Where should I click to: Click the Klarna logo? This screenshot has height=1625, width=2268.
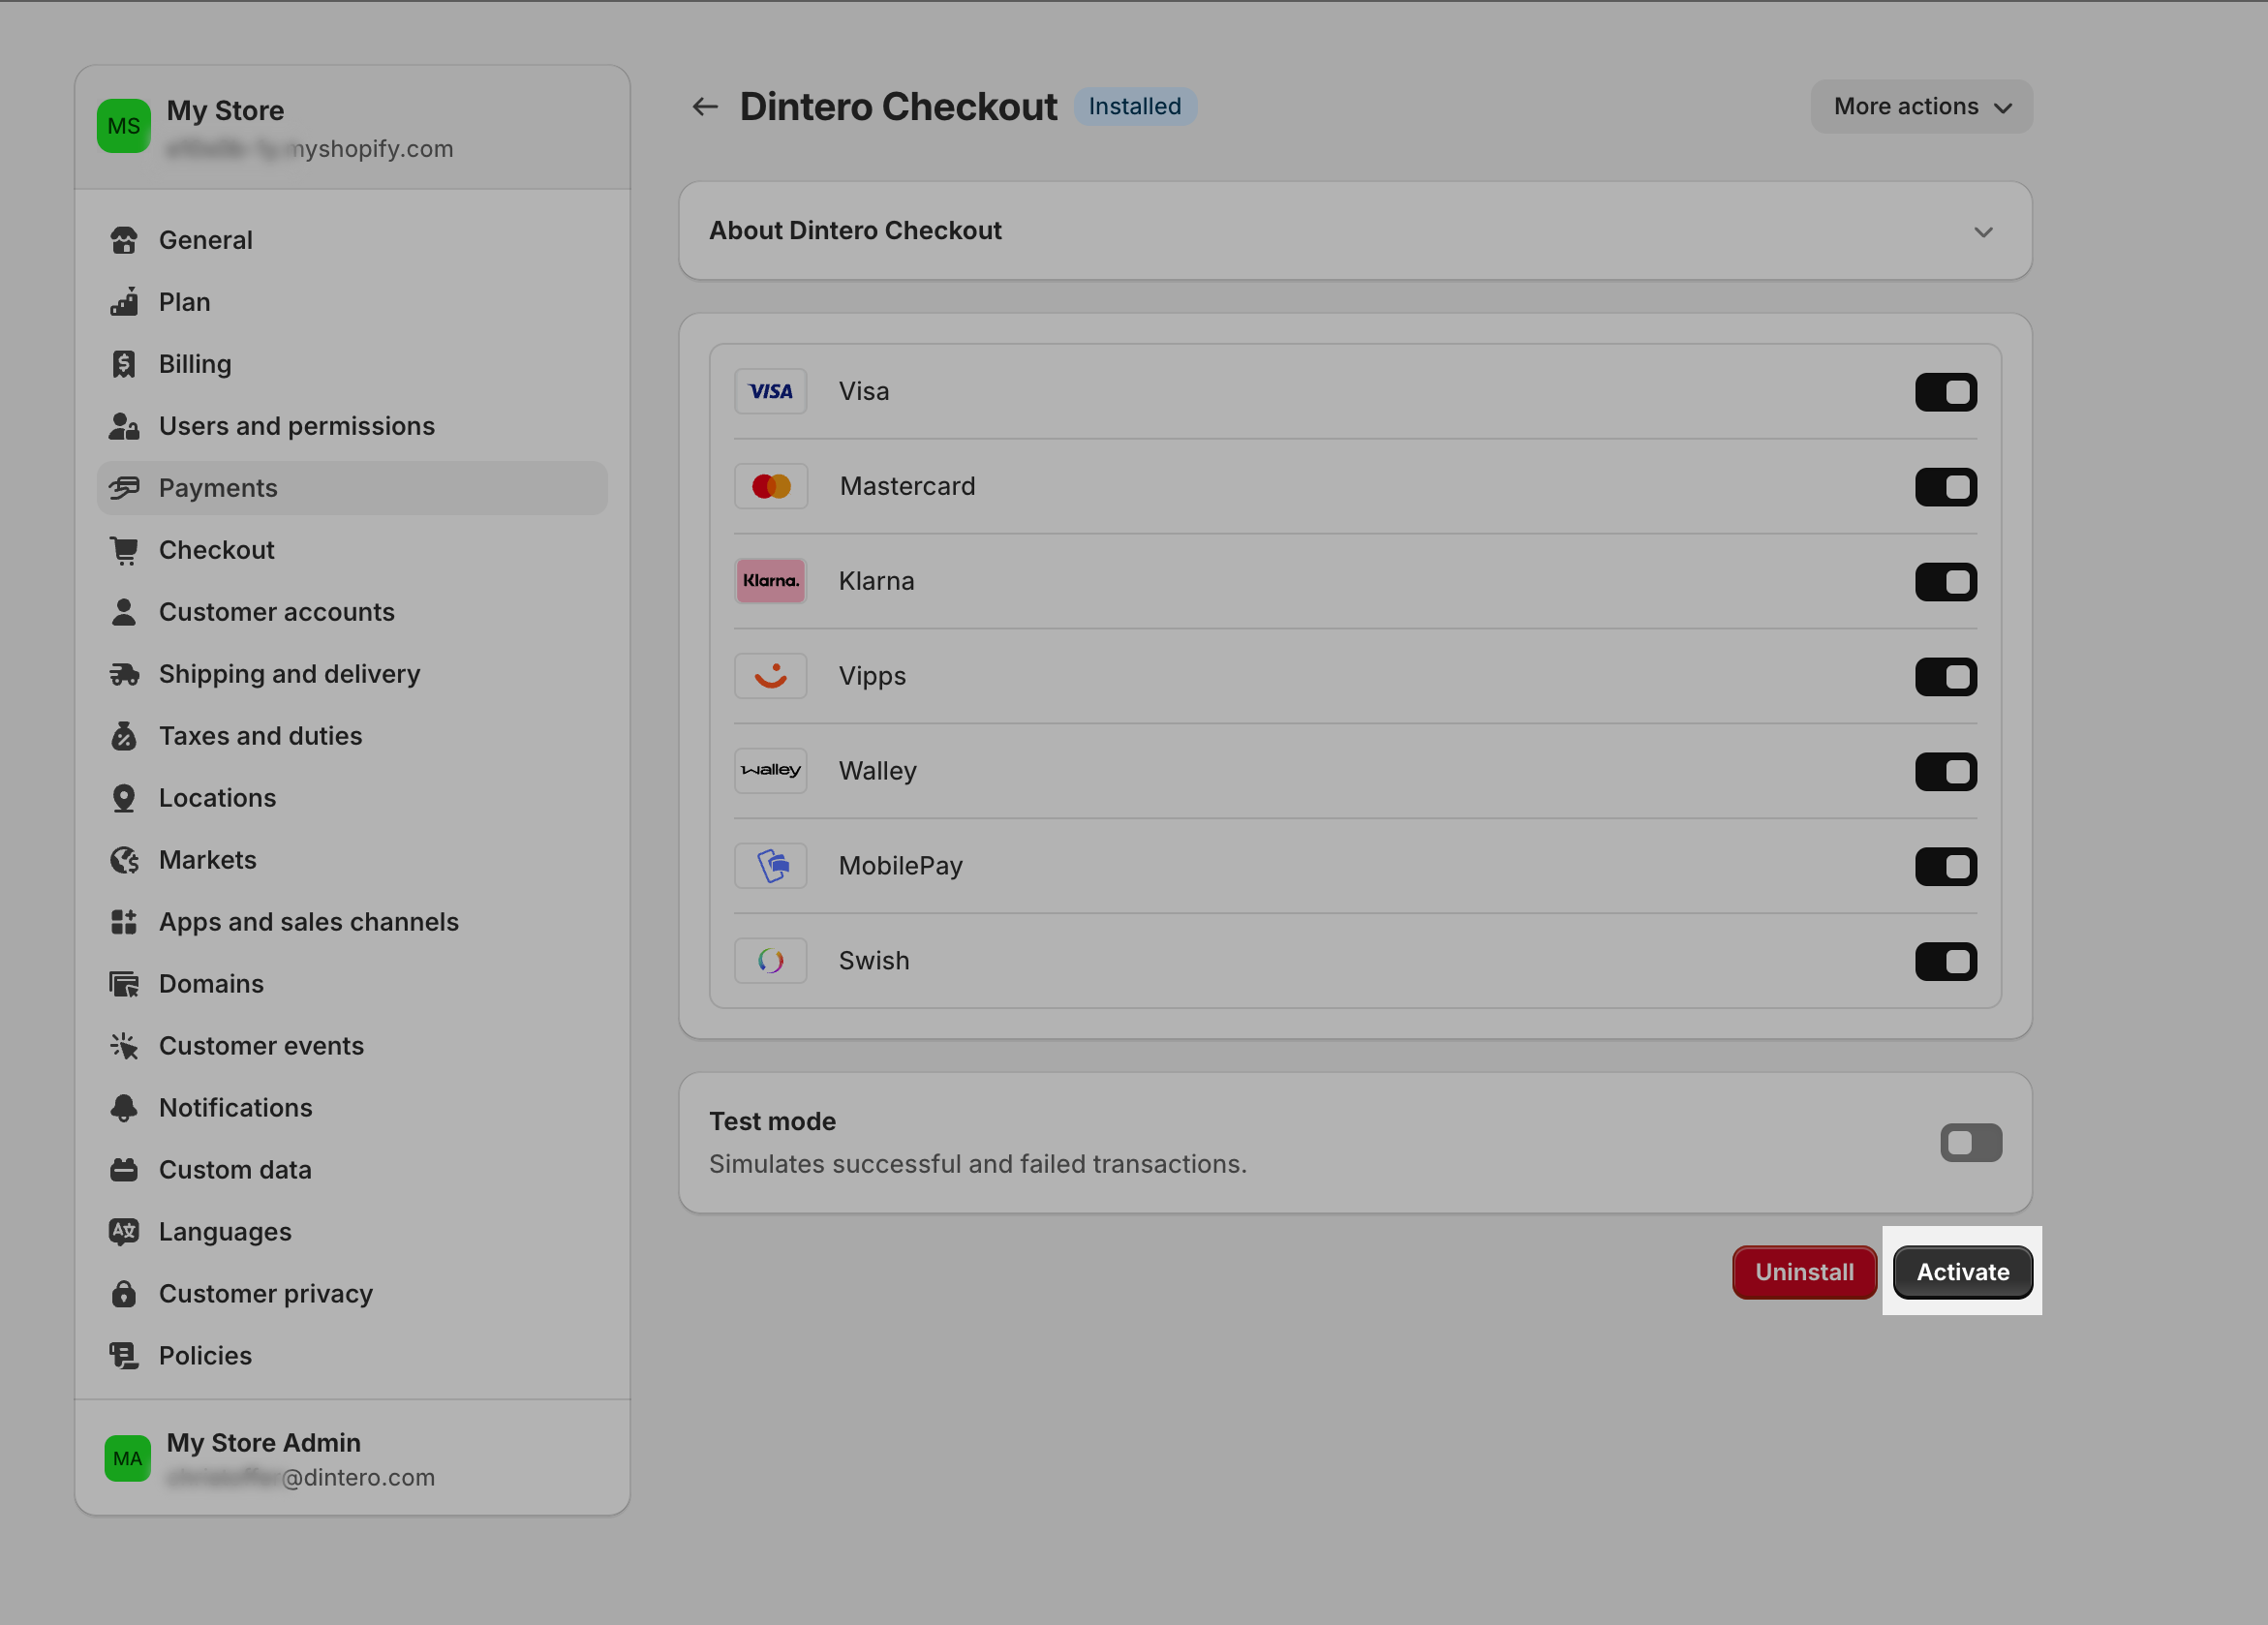point(771,581)
